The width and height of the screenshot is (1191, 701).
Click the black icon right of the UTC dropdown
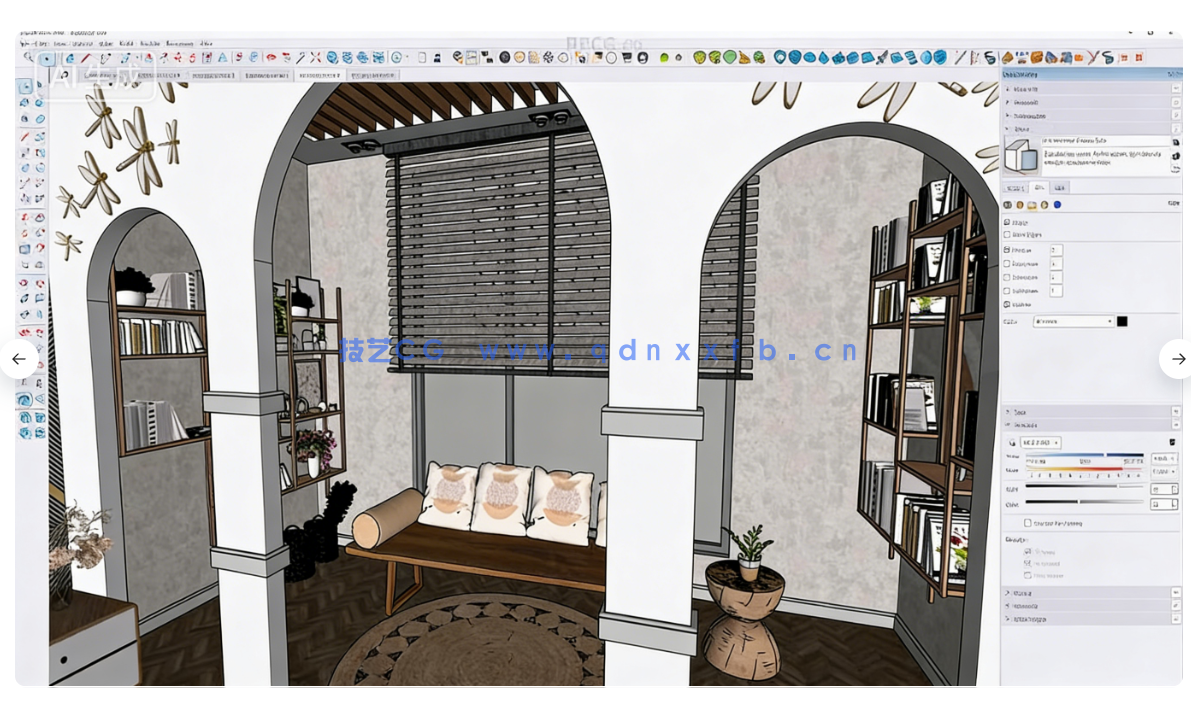click(x=1172, y=442)
